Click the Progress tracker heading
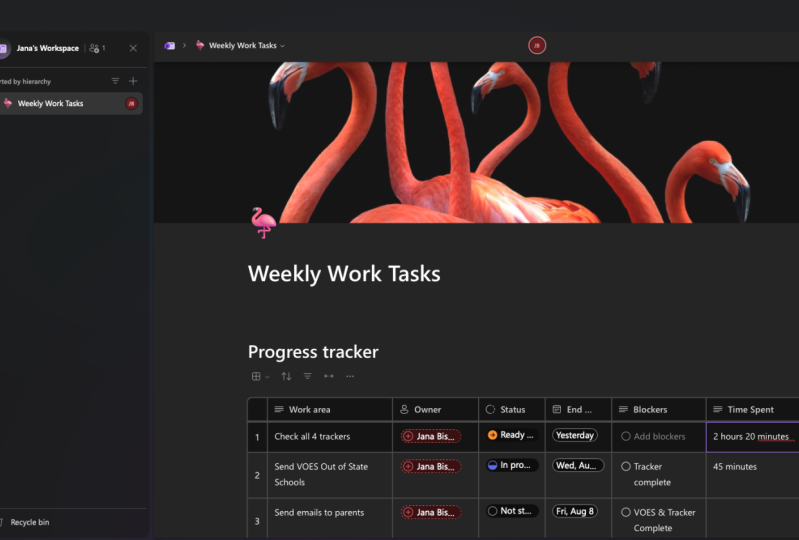Viewport: 799px width, 540px height. 313,352
